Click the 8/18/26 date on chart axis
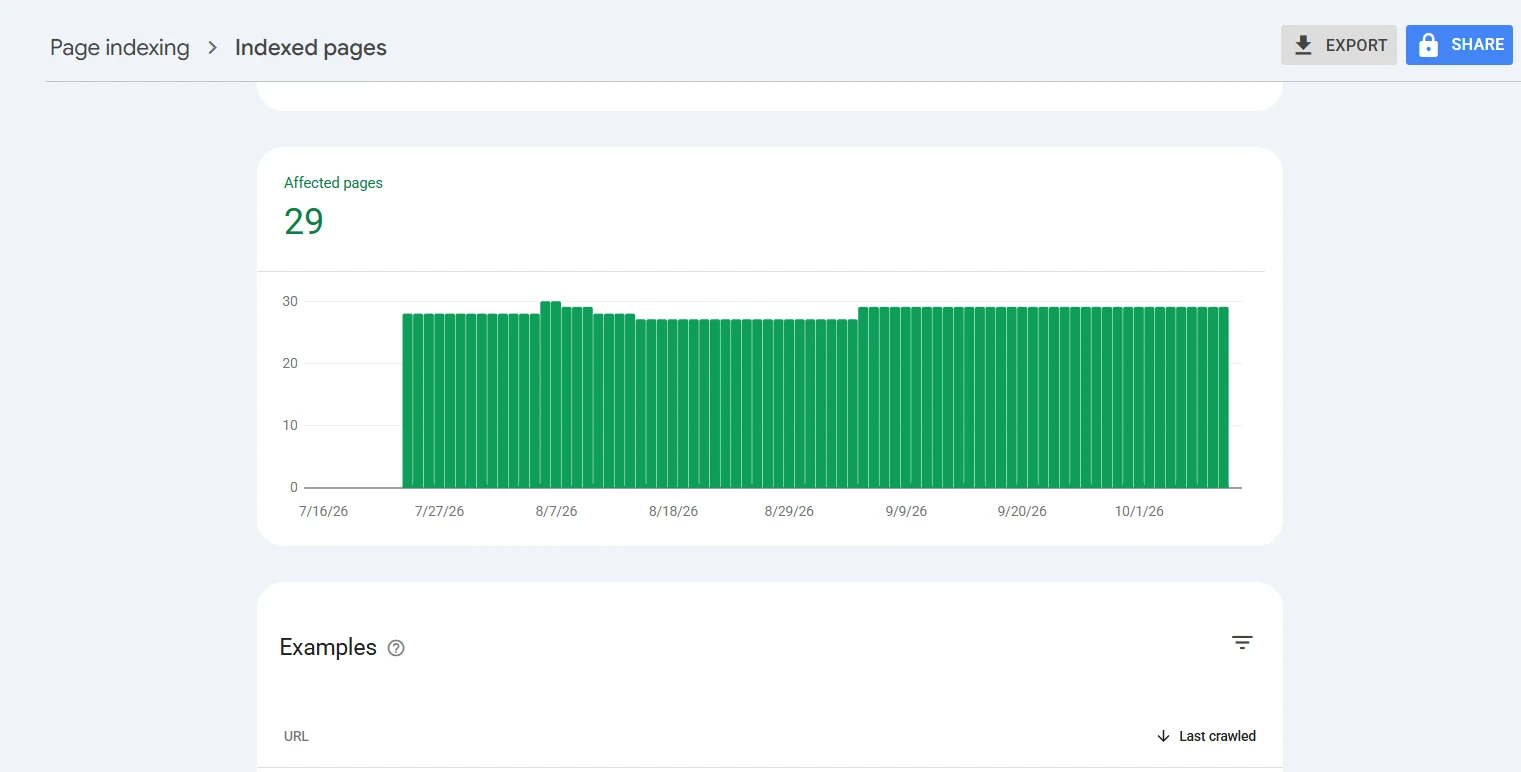 [673, 511]
